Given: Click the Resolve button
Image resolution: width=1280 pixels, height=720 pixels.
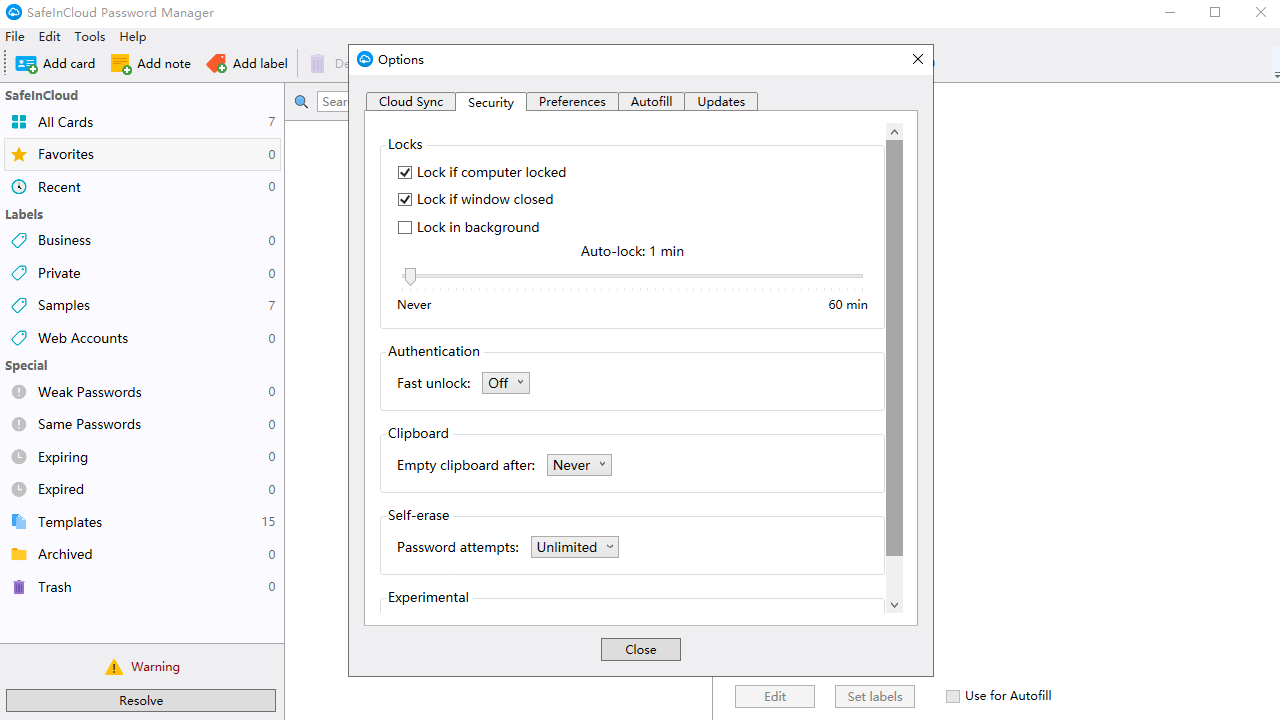Looking at the screenshot, I should pyautogui.click(x=140, y=700).
